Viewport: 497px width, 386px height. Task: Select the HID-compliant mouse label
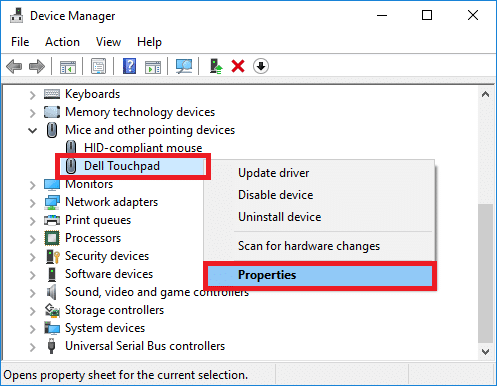coord(143,148)
